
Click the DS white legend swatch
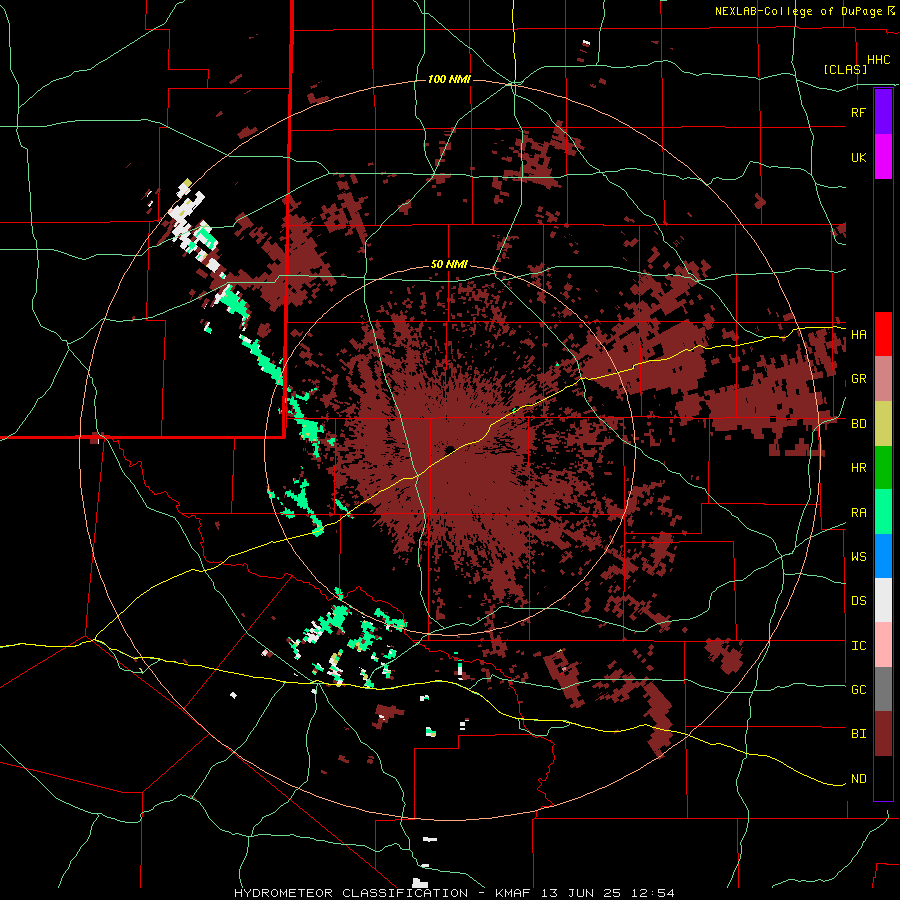883,600
